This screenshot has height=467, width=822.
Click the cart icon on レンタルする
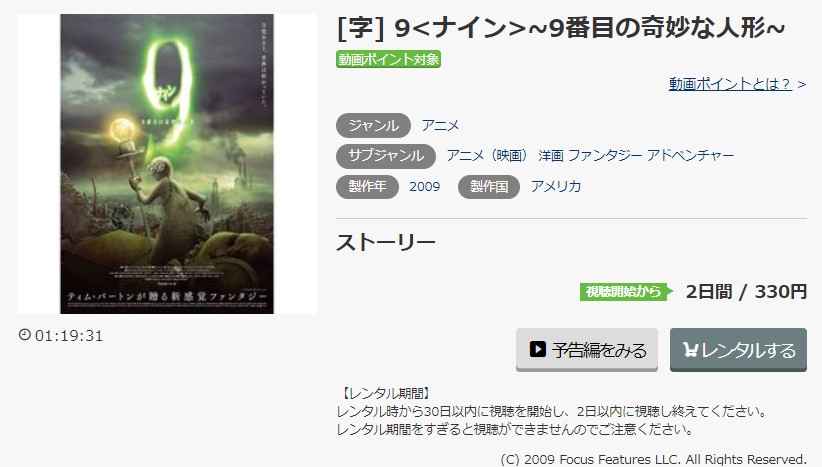tap(690, 350)
